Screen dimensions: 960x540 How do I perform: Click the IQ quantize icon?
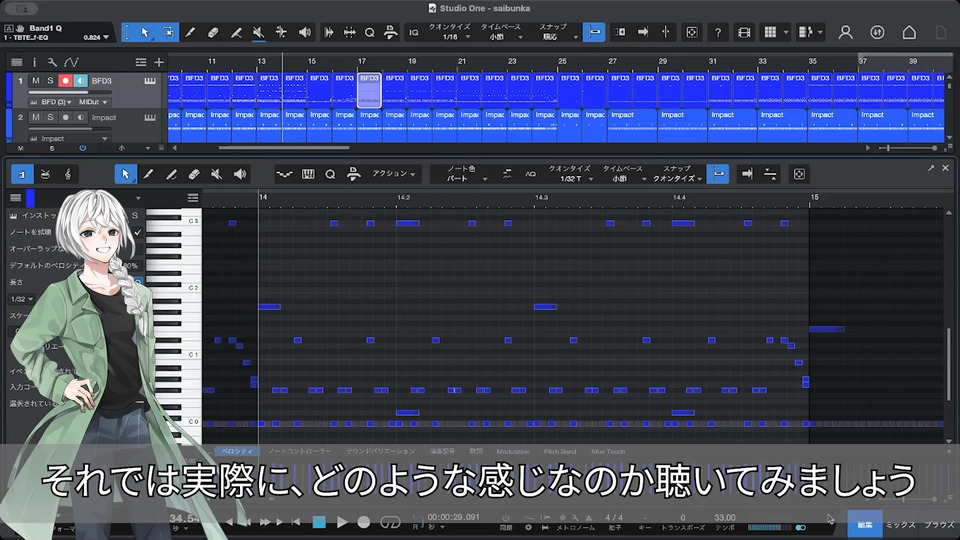(414, 32)
